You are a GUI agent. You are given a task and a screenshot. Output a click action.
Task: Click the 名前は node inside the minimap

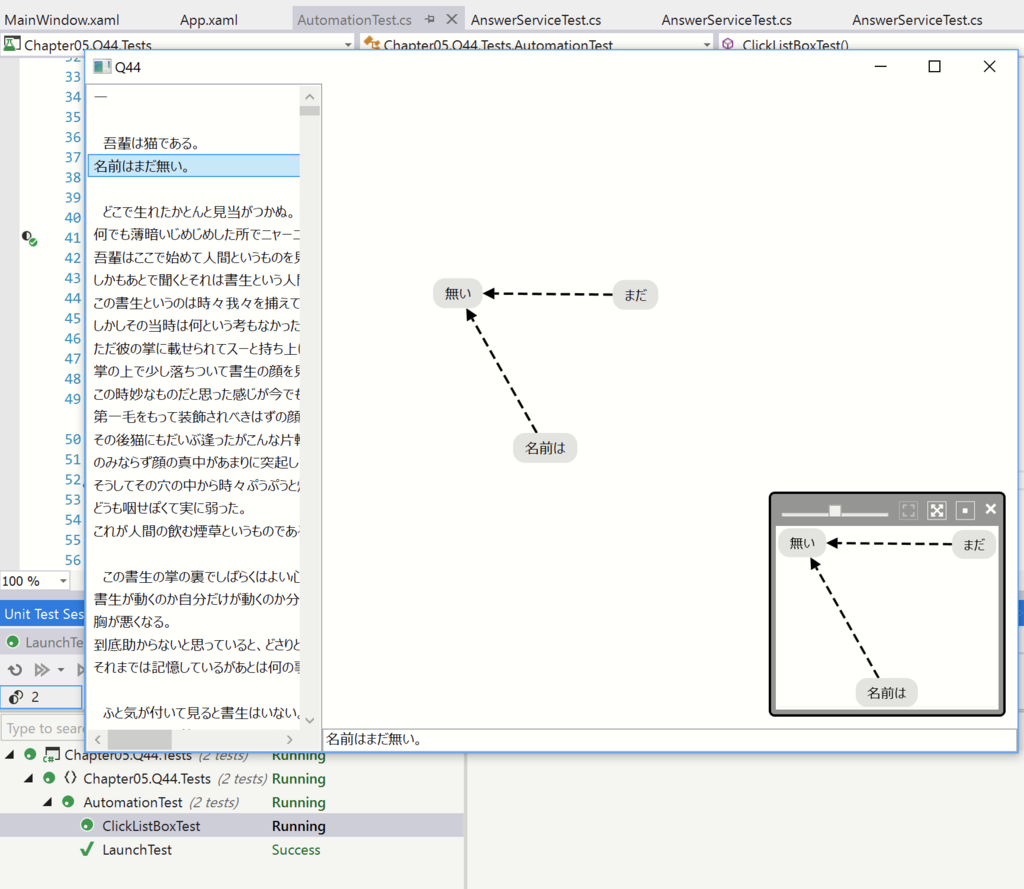886,692
